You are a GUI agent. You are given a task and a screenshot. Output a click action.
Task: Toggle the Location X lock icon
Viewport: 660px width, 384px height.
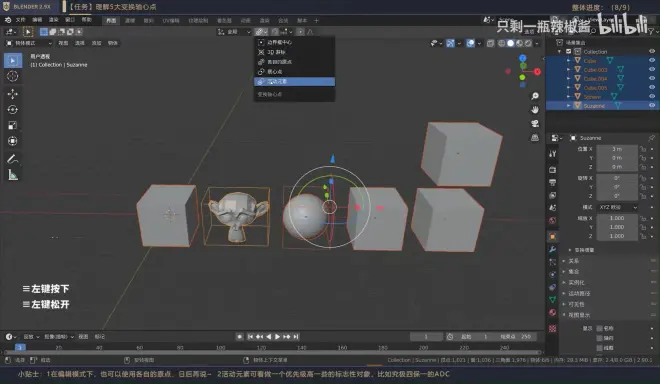pos(643,149)
